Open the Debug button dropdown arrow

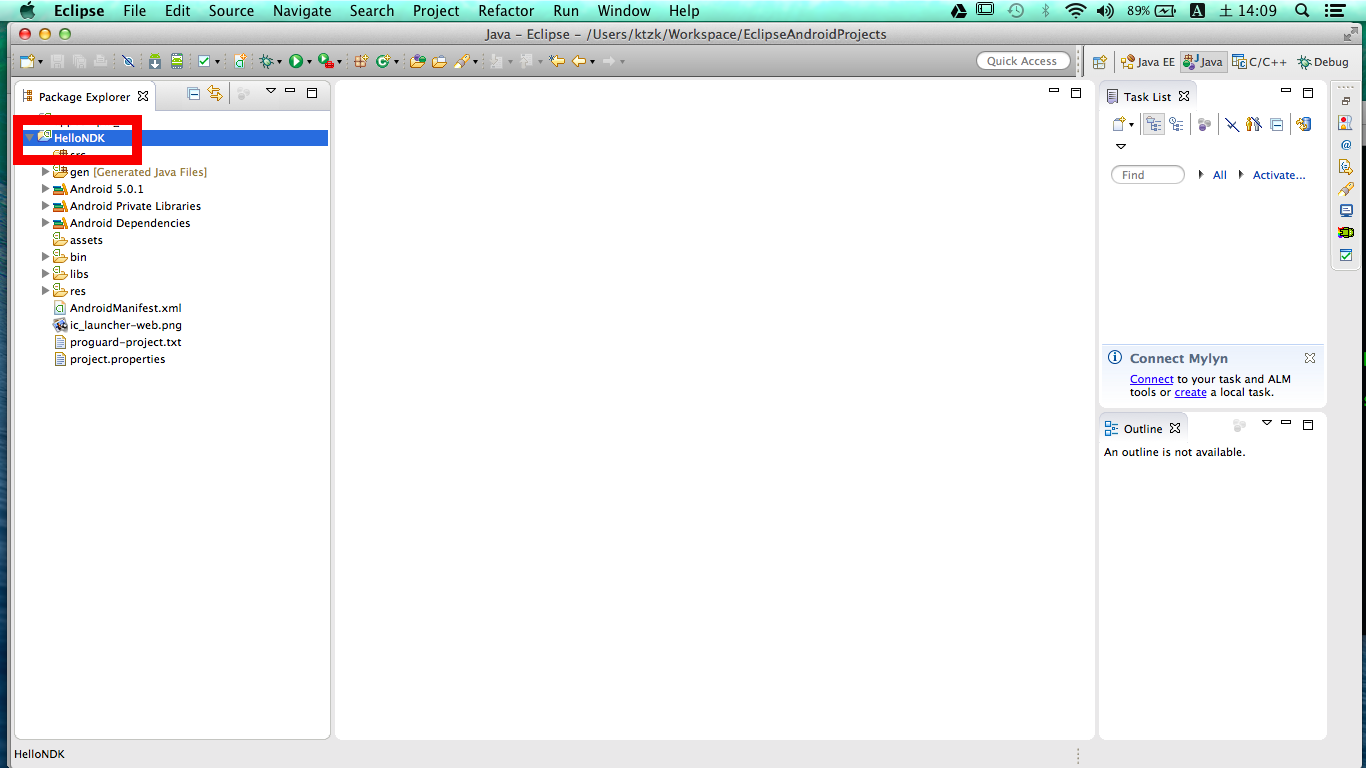pos(279,62)
